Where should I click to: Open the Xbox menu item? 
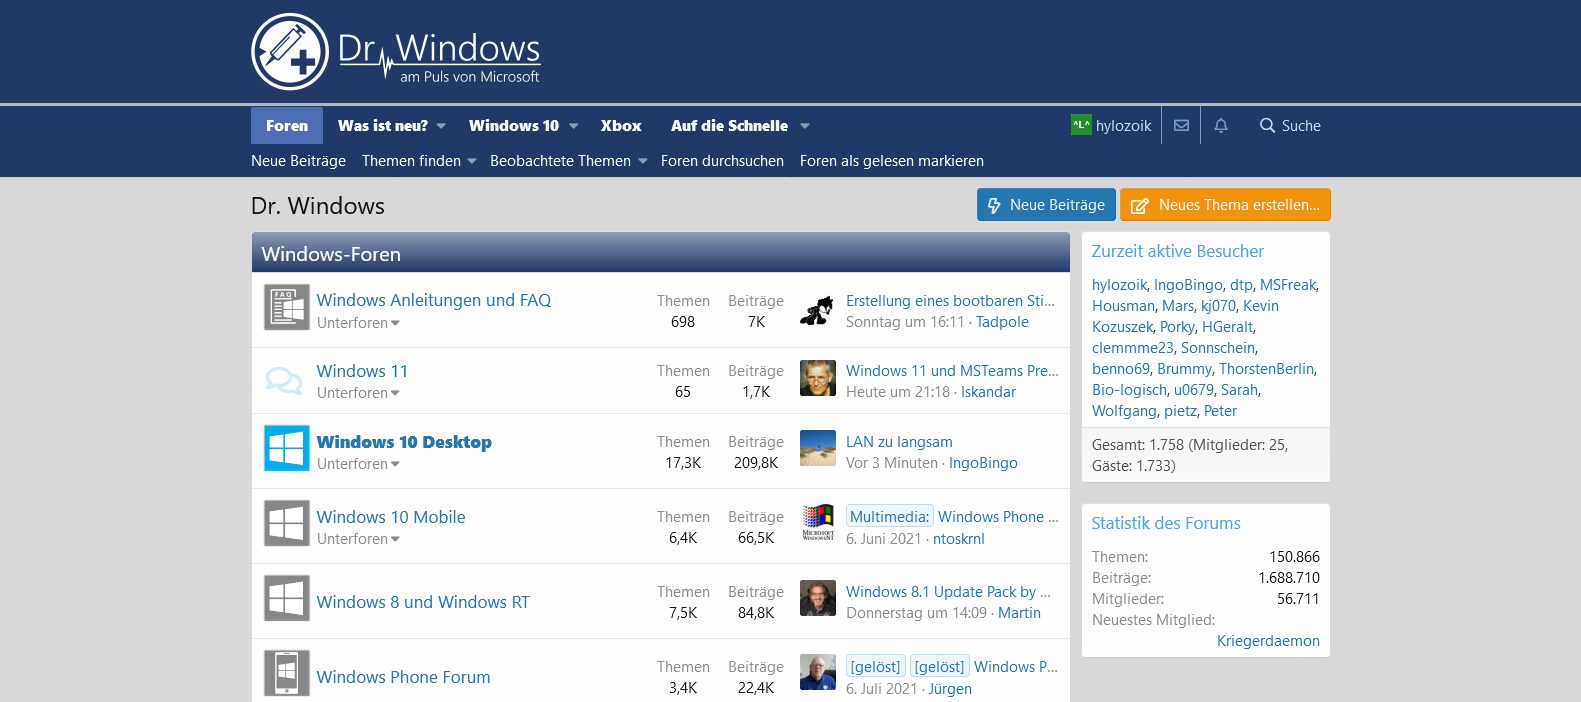click(x=621, y=126)
